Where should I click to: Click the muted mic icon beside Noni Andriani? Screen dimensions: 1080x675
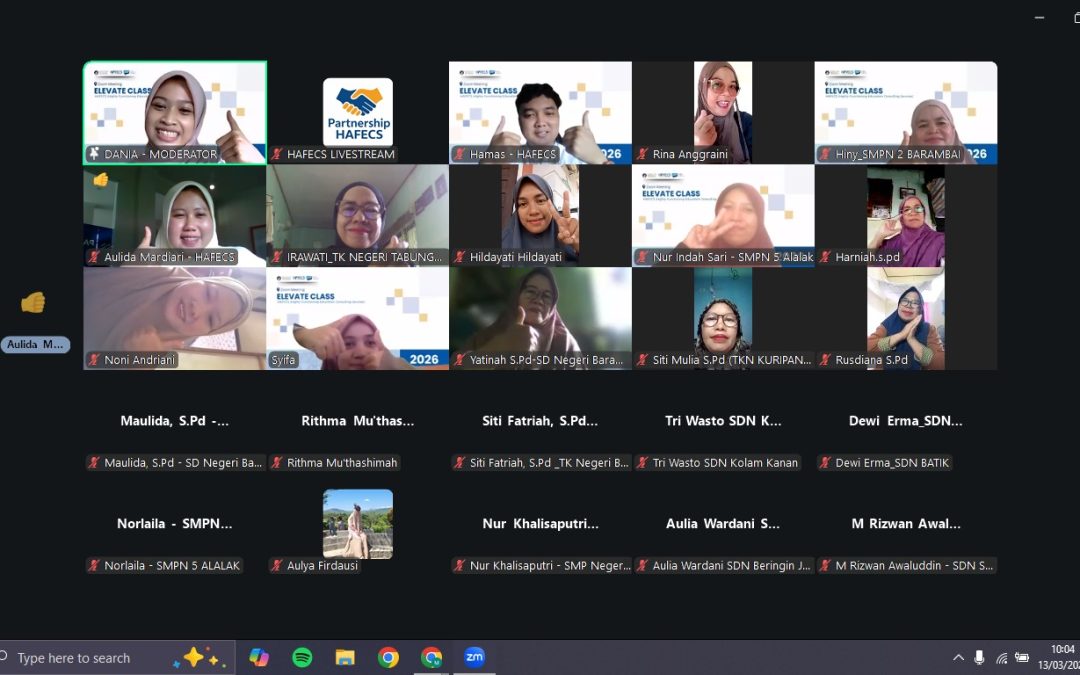coord(94,360)
